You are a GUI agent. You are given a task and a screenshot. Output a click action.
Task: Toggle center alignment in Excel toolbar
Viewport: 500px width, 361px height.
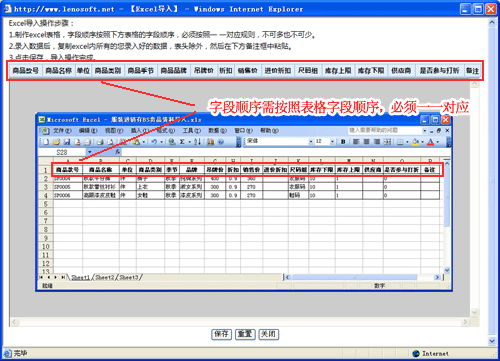point(366,142)
